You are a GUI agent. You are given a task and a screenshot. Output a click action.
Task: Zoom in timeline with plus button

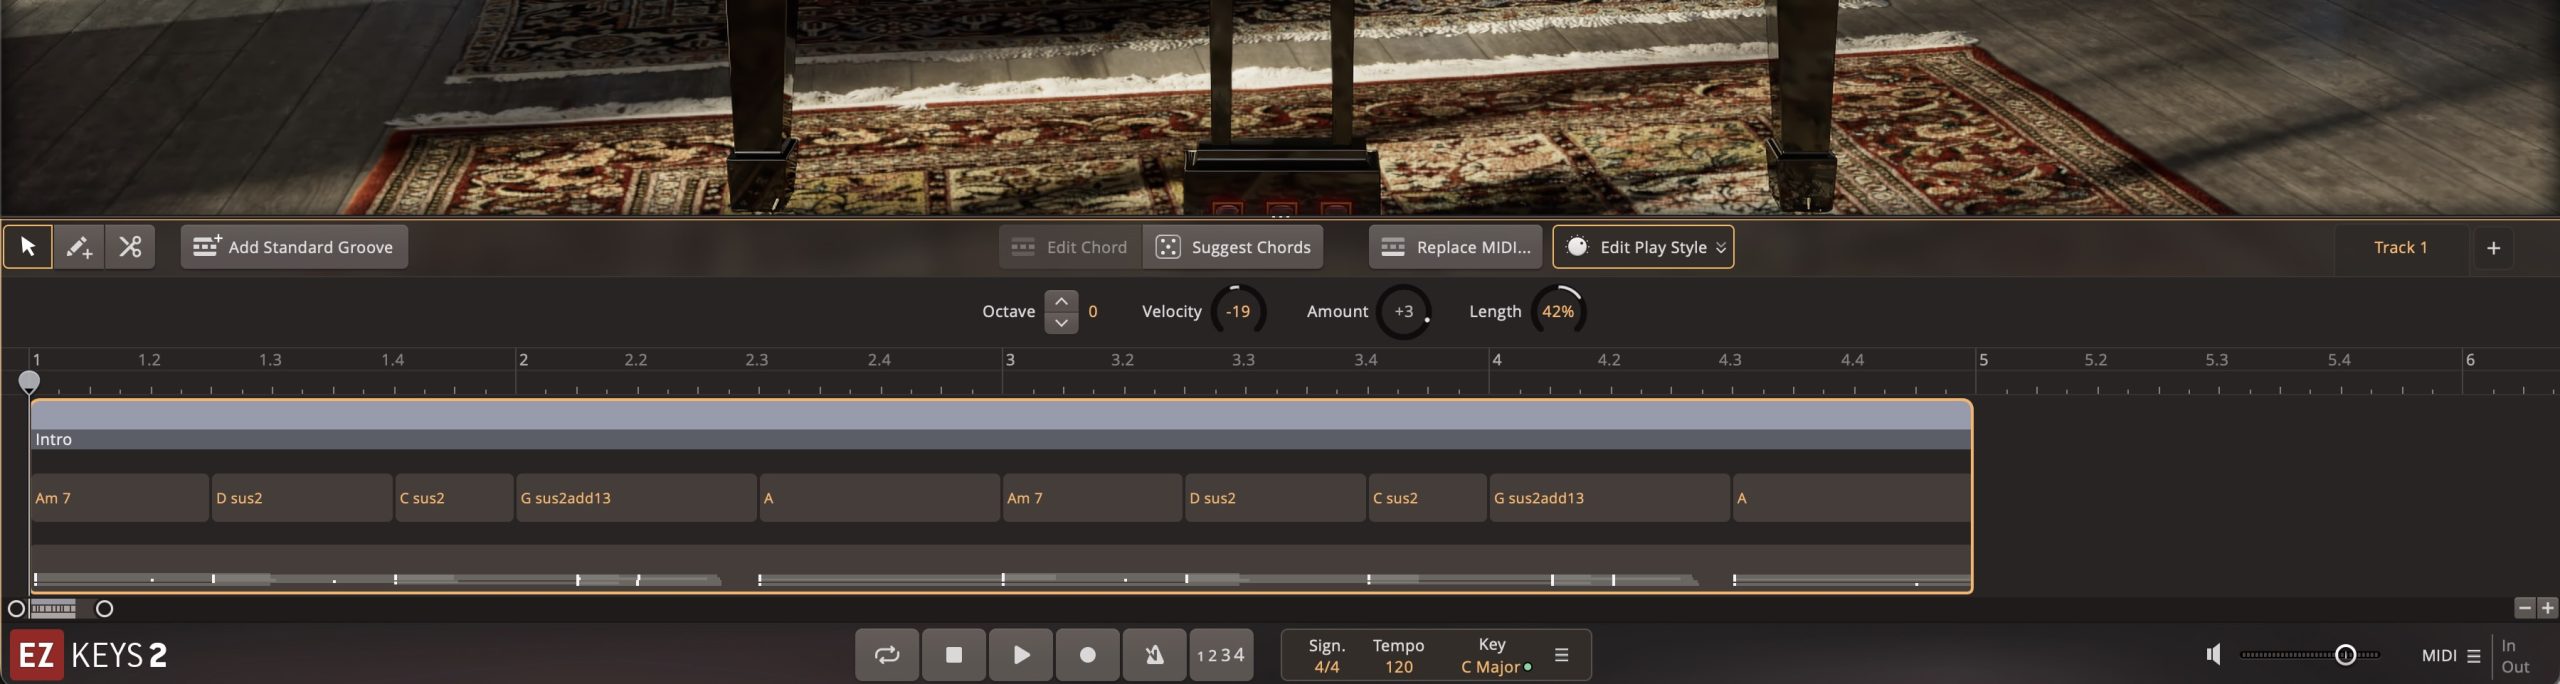[x=2547, y=608]
